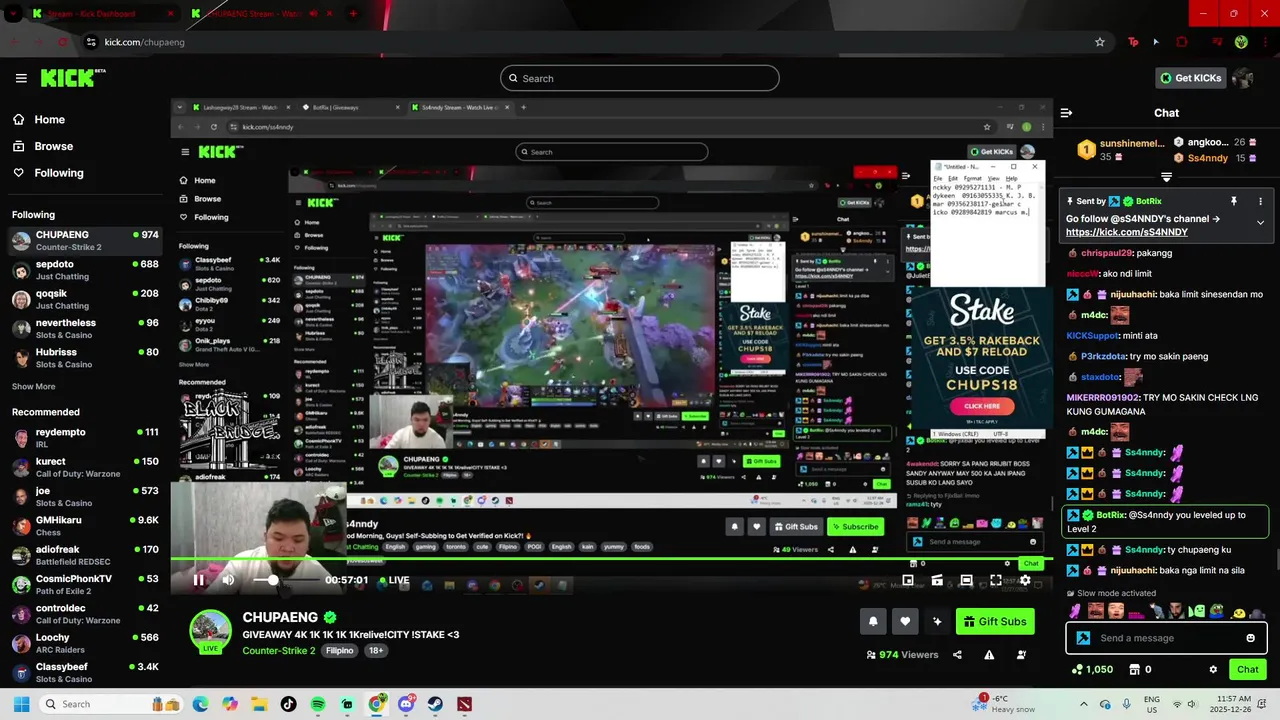Open sepdoto channel in Following list
This screenshot has width=1280, height=720.
click(x=85, y=270)
